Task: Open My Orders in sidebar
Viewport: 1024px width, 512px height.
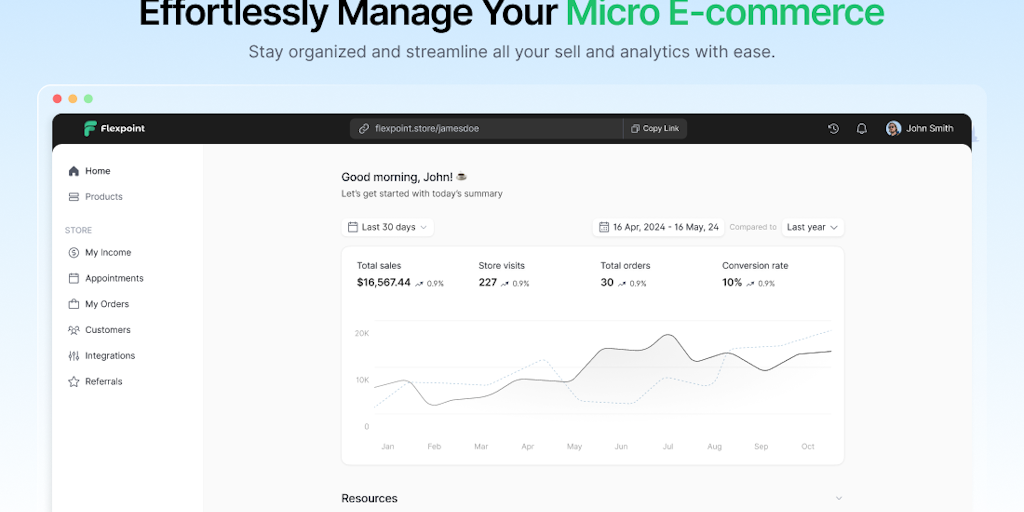Action: tap(107, 304)
